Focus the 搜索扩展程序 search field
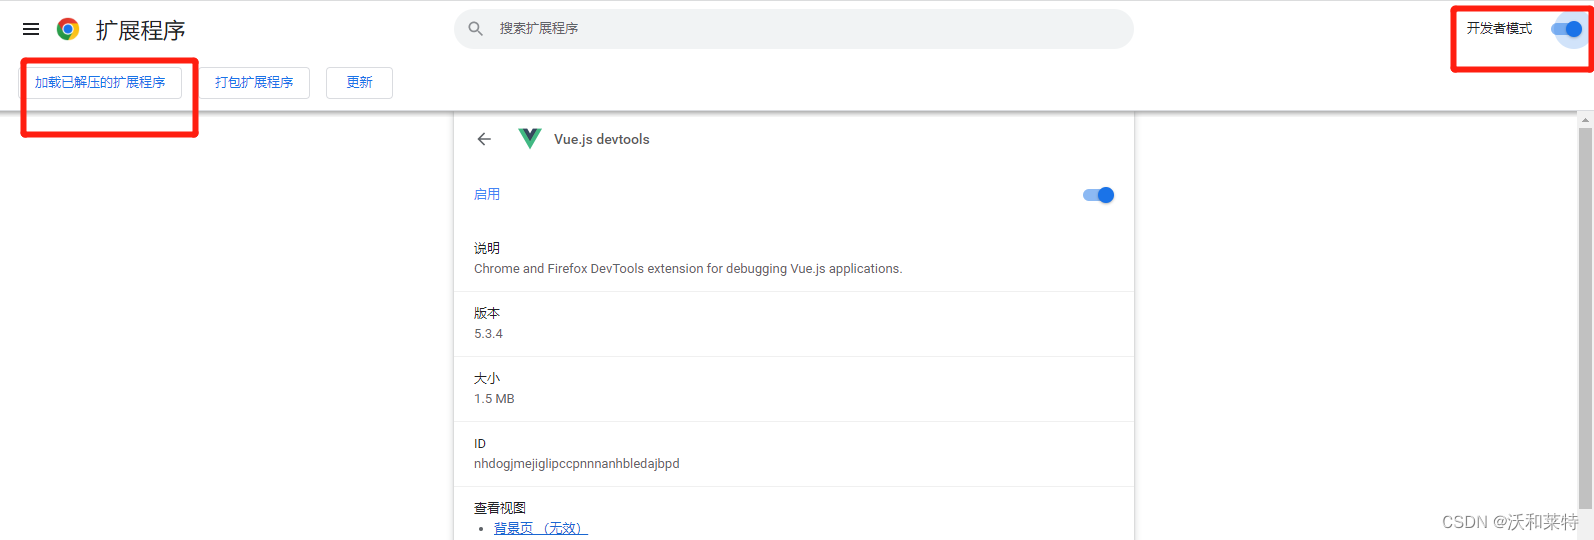The width and height of the screenshot is (1594, 540). click(794, 29)
